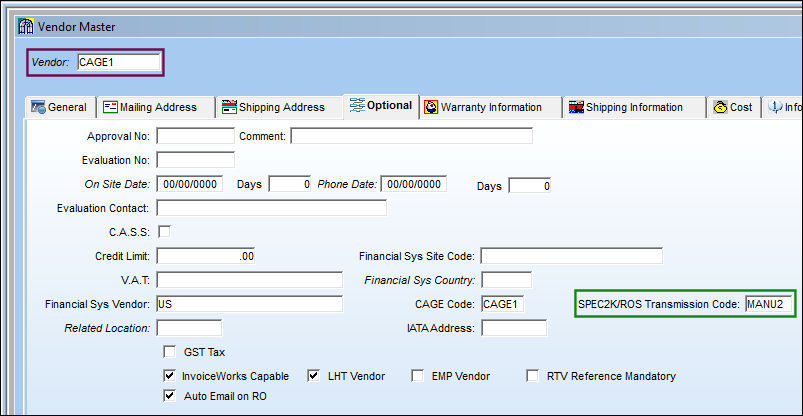The width and height of the screenshot is (803, 416).
Task: Click the Comment input field
Action: tap(412, 136)
